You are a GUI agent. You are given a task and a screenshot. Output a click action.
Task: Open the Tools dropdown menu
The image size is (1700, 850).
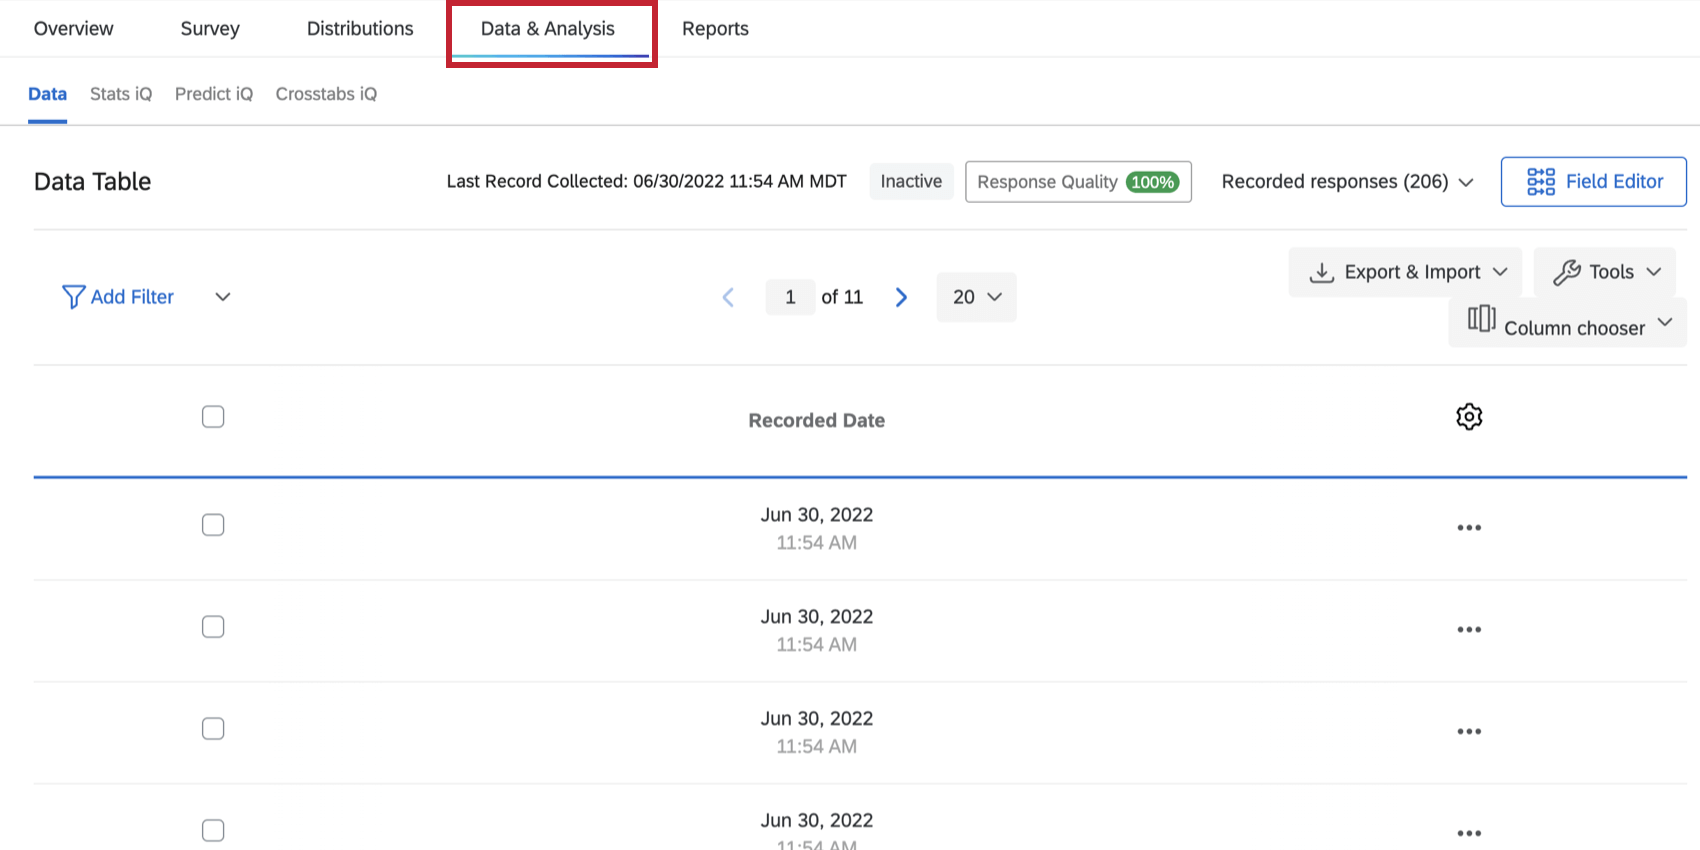click(1606, 272)
